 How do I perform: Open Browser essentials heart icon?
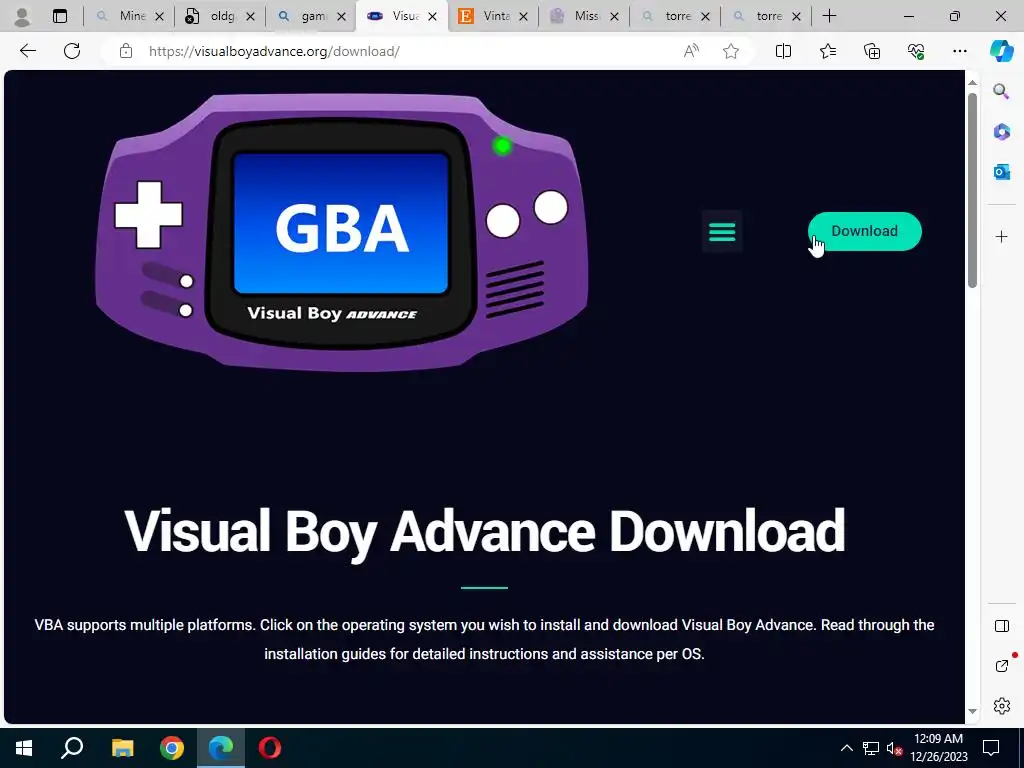916,51
